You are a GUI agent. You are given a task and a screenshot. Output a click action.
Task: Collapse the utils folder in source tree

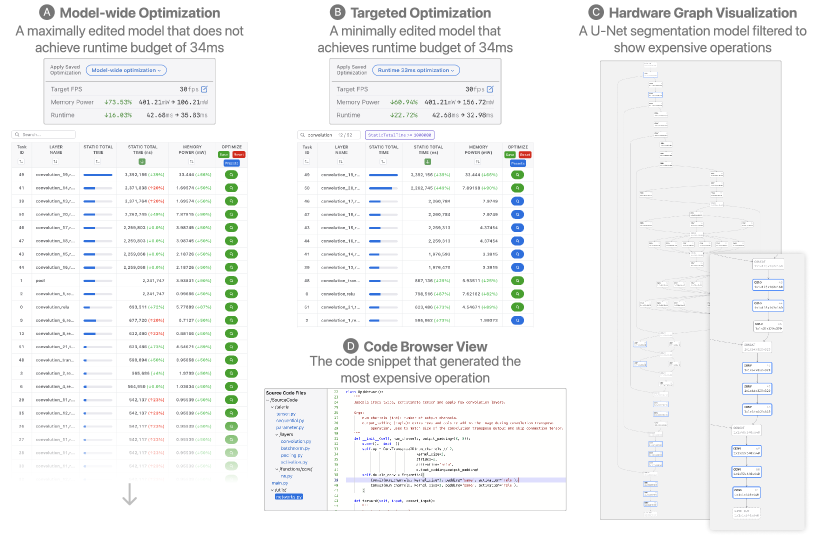273,490
